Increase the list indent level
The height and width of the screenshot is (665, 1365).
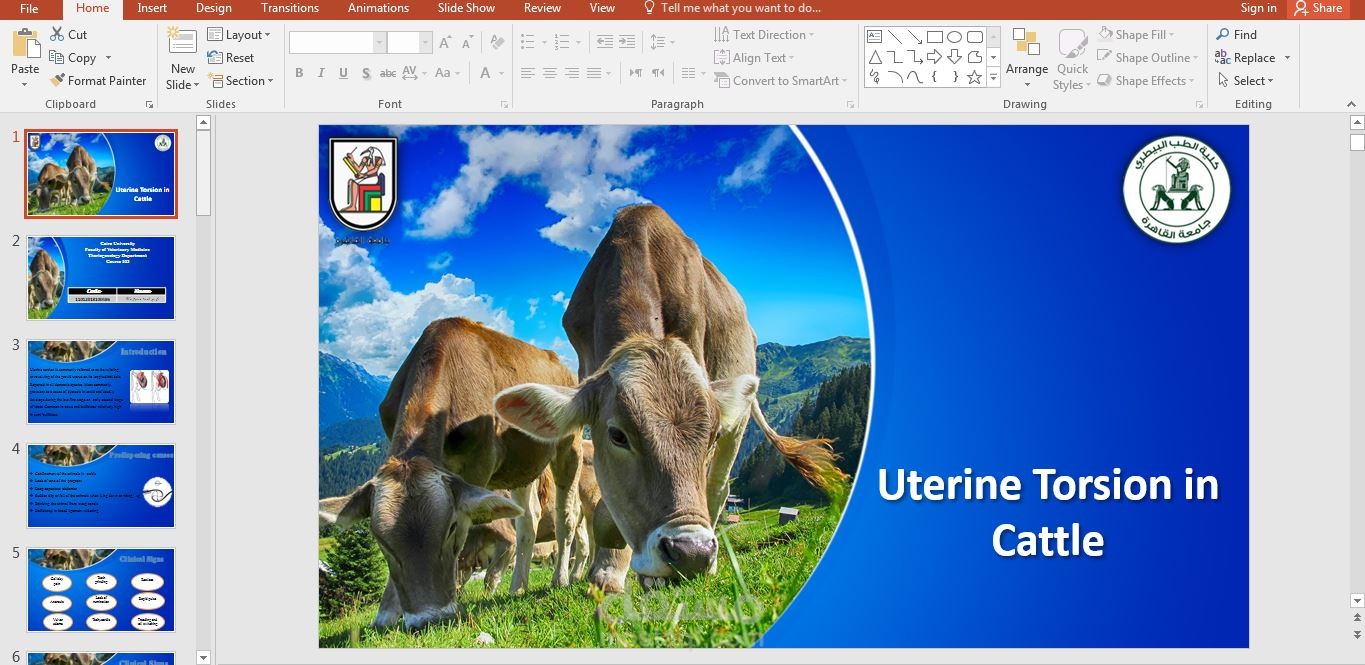pyautogui.click(x=627, y=42)
